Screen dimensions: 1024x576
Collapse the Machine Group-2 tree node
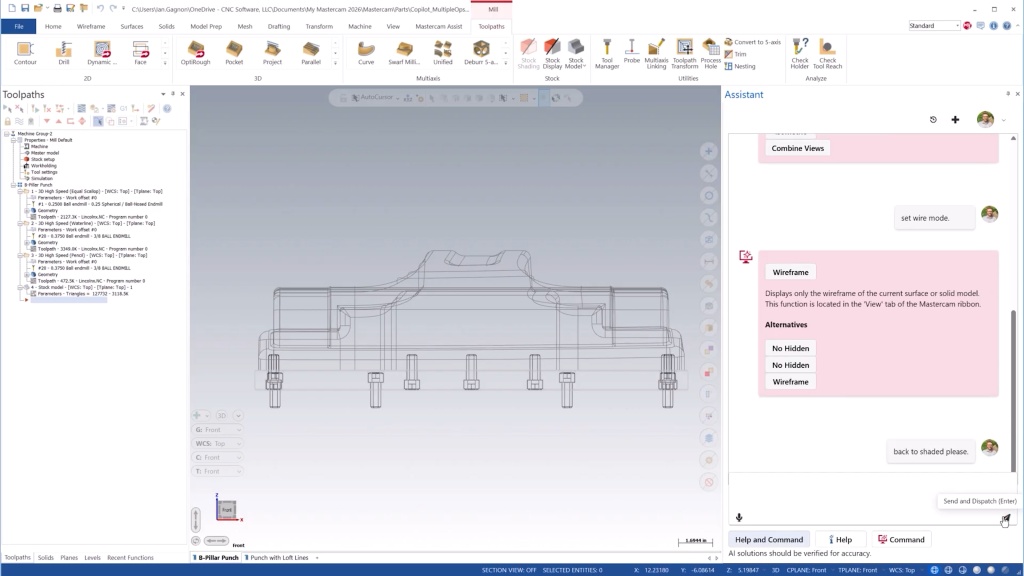[x=7, y=134]
